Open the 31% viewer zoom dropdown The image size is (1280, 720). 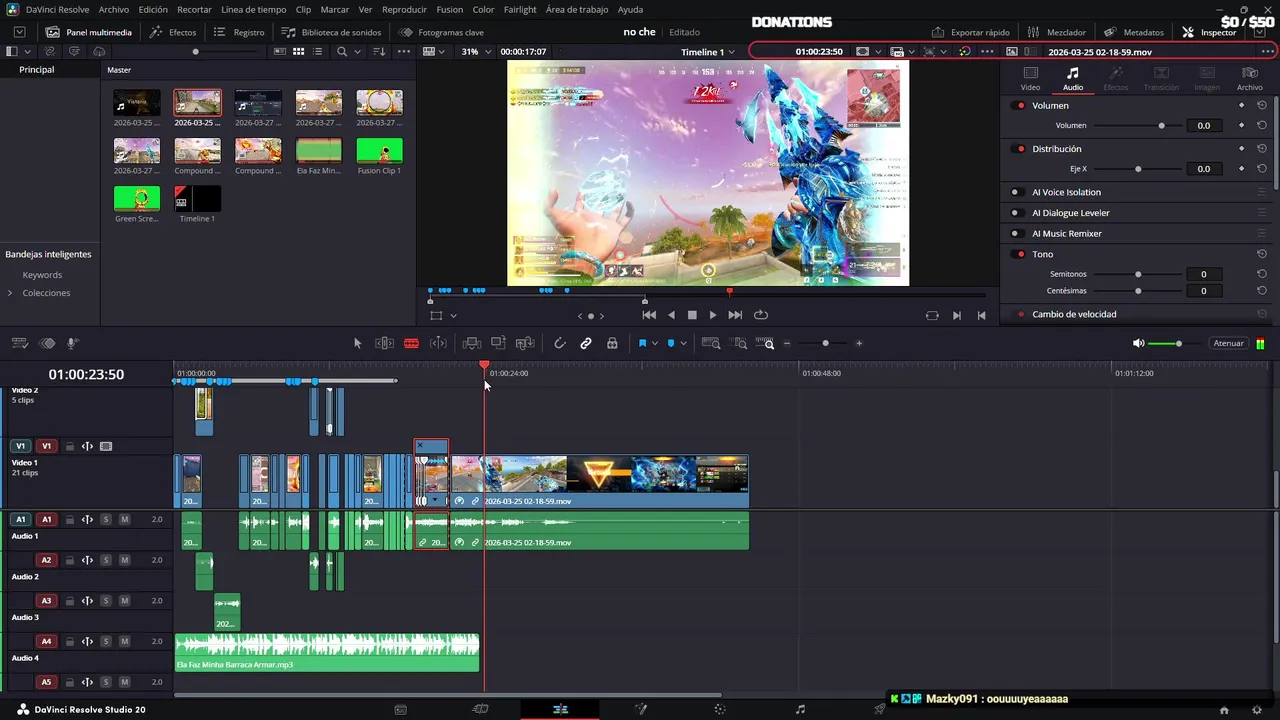tap(487, 52)
